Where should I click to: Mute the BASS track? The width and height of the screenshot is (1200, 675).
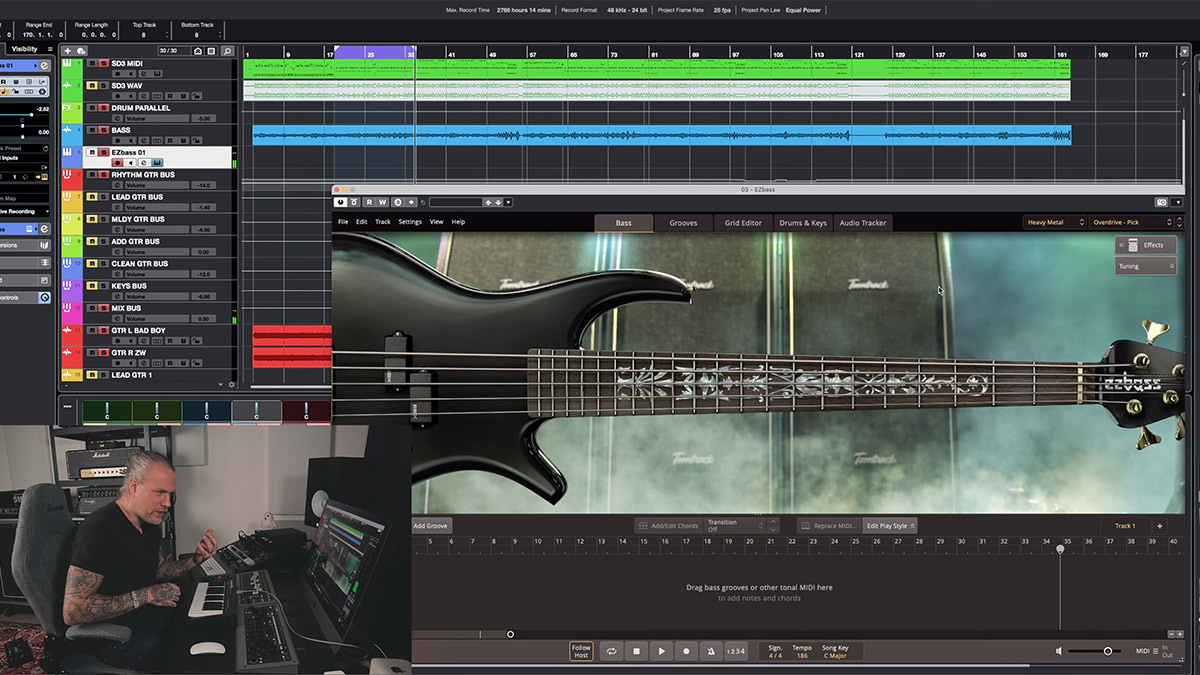pyautogui.click(x=92, y=130)
